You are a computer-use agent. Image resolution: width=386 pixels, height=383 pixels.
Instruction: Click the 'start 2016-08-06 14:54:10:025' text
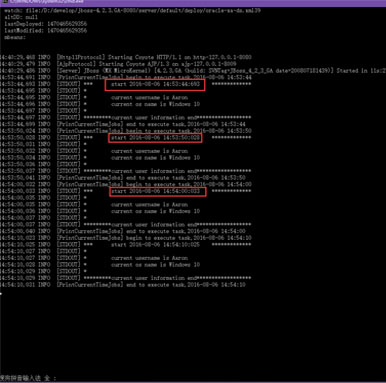pos(155,245)
